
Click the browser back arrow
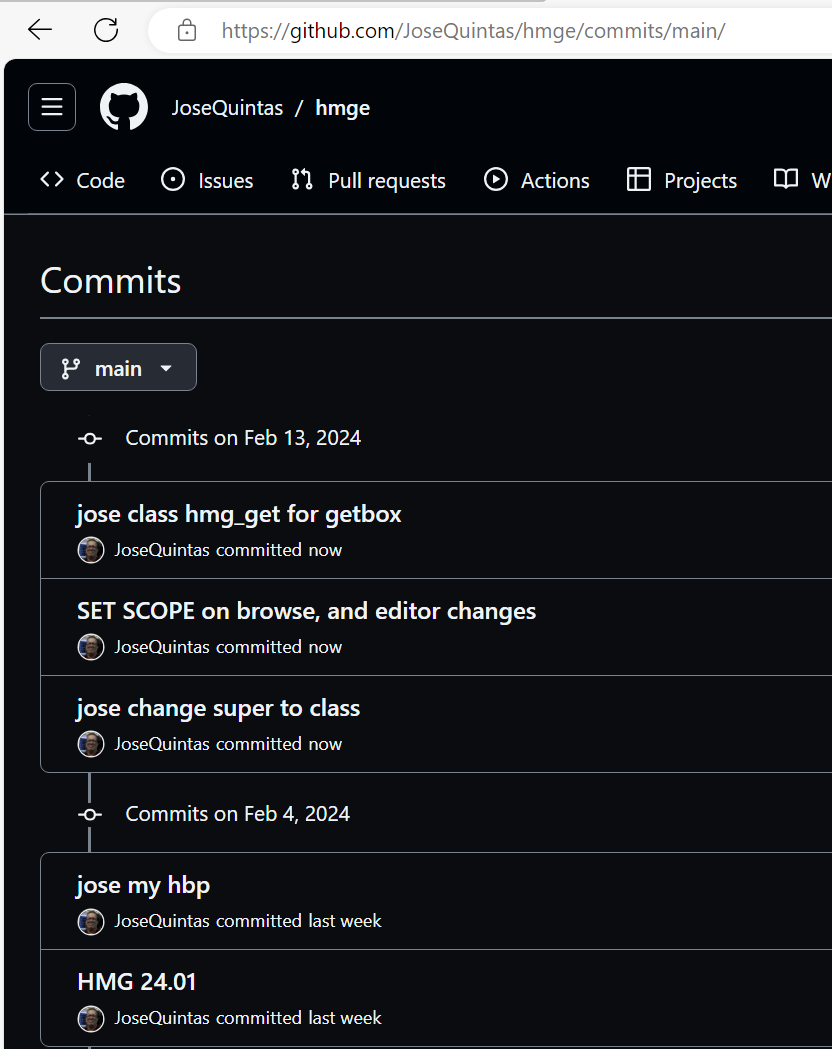[x=39, y=30]
